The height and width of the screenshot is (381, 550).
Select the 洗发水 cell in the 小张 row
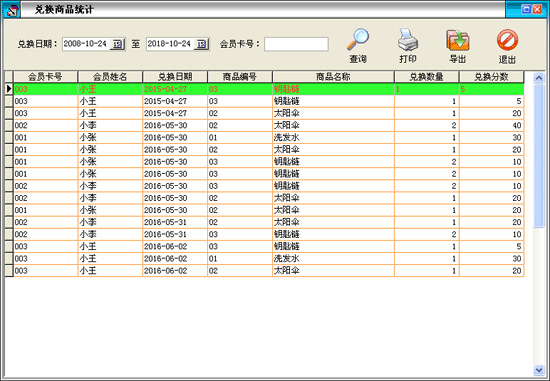tap(333, 138)
